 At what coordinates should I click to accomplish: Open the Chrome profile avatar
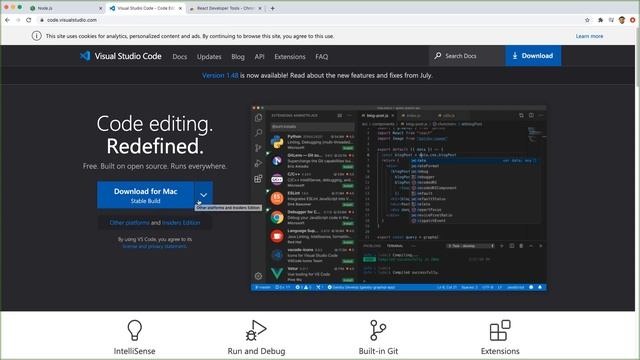tap(622, 20)
